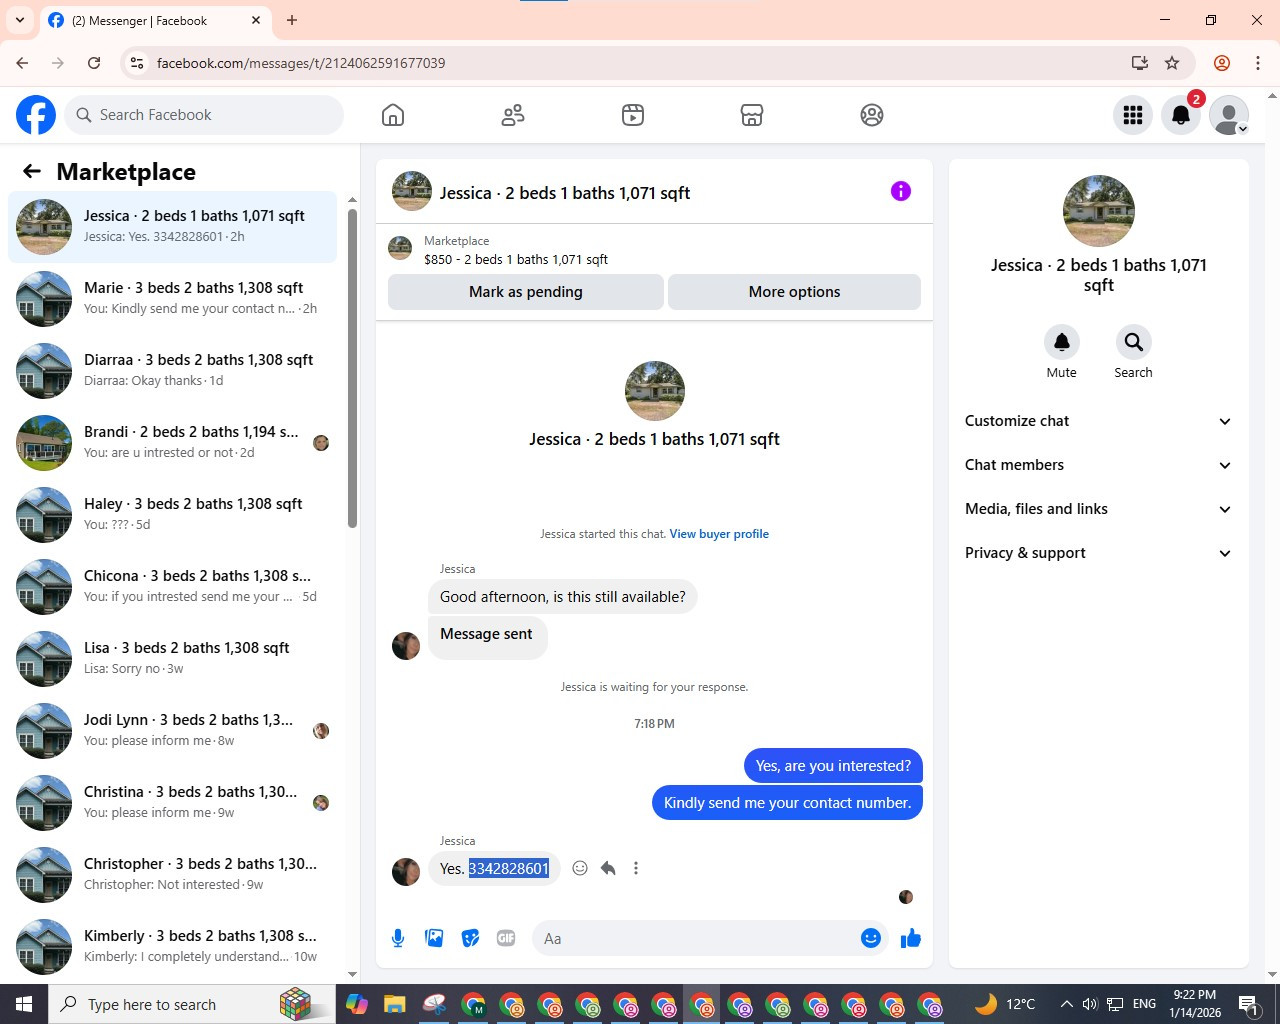Click the Windows taskbar search box
This screenshot has width=1280, height=1024.
[191, 1004]
